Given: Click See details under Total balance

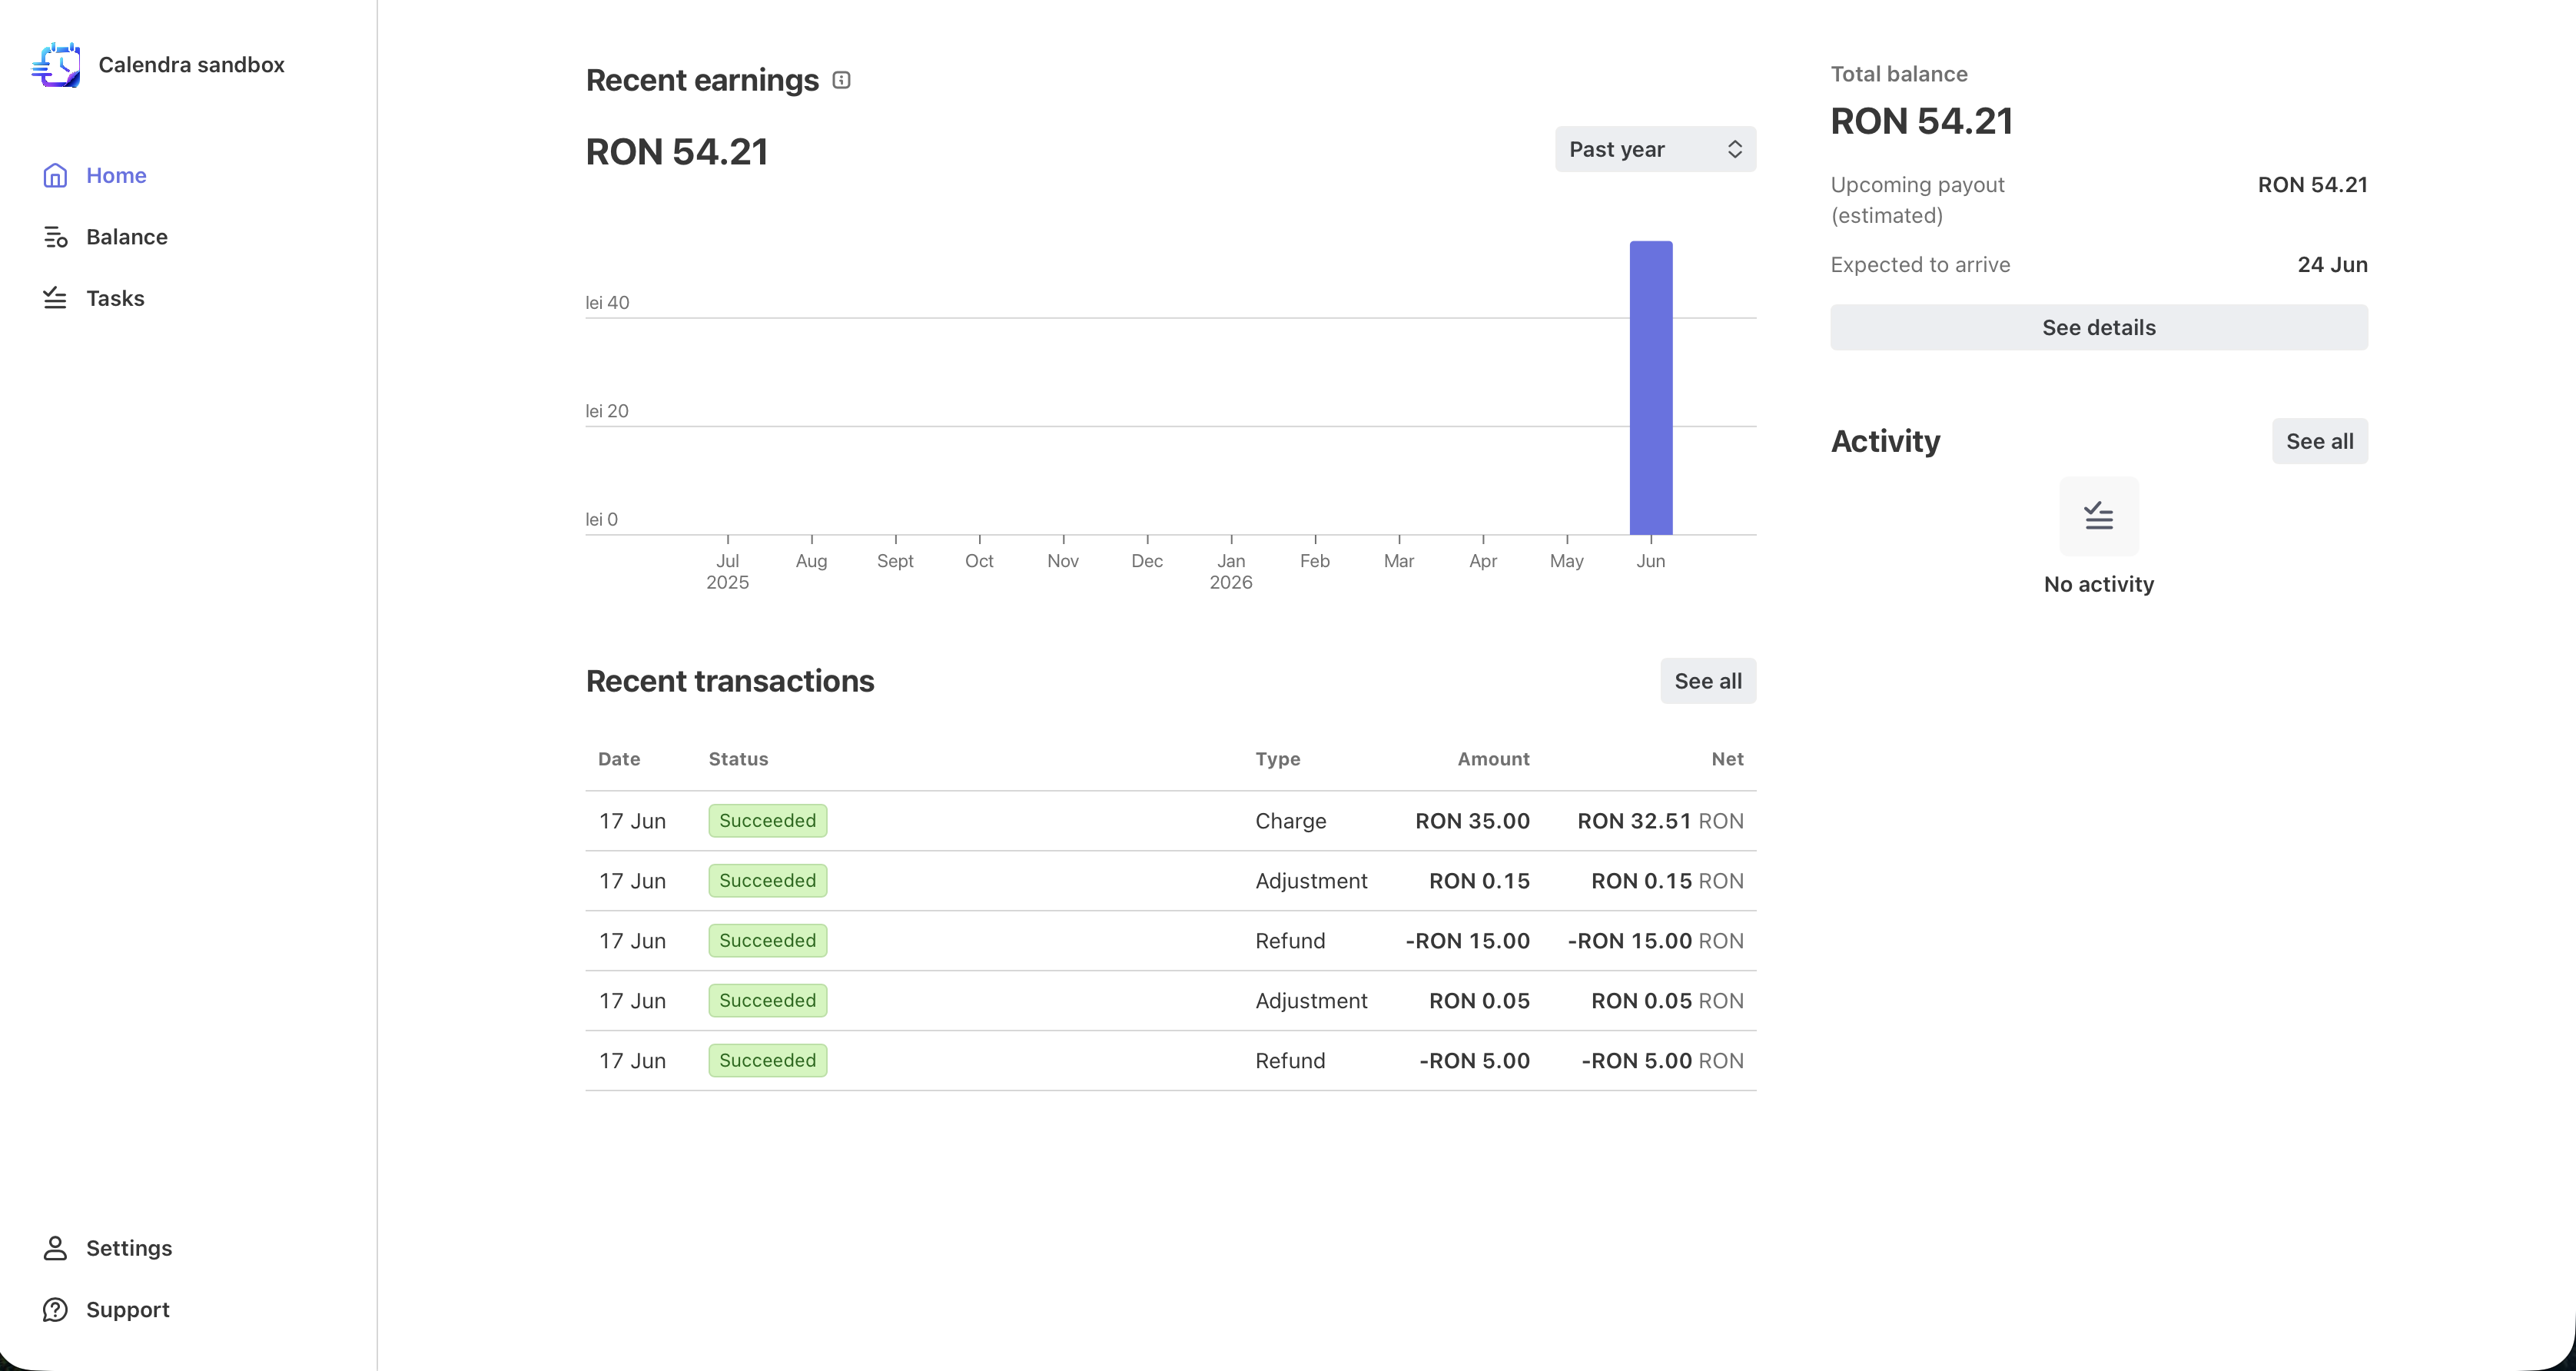Looking at the screenshot, I should [2098, 328].
